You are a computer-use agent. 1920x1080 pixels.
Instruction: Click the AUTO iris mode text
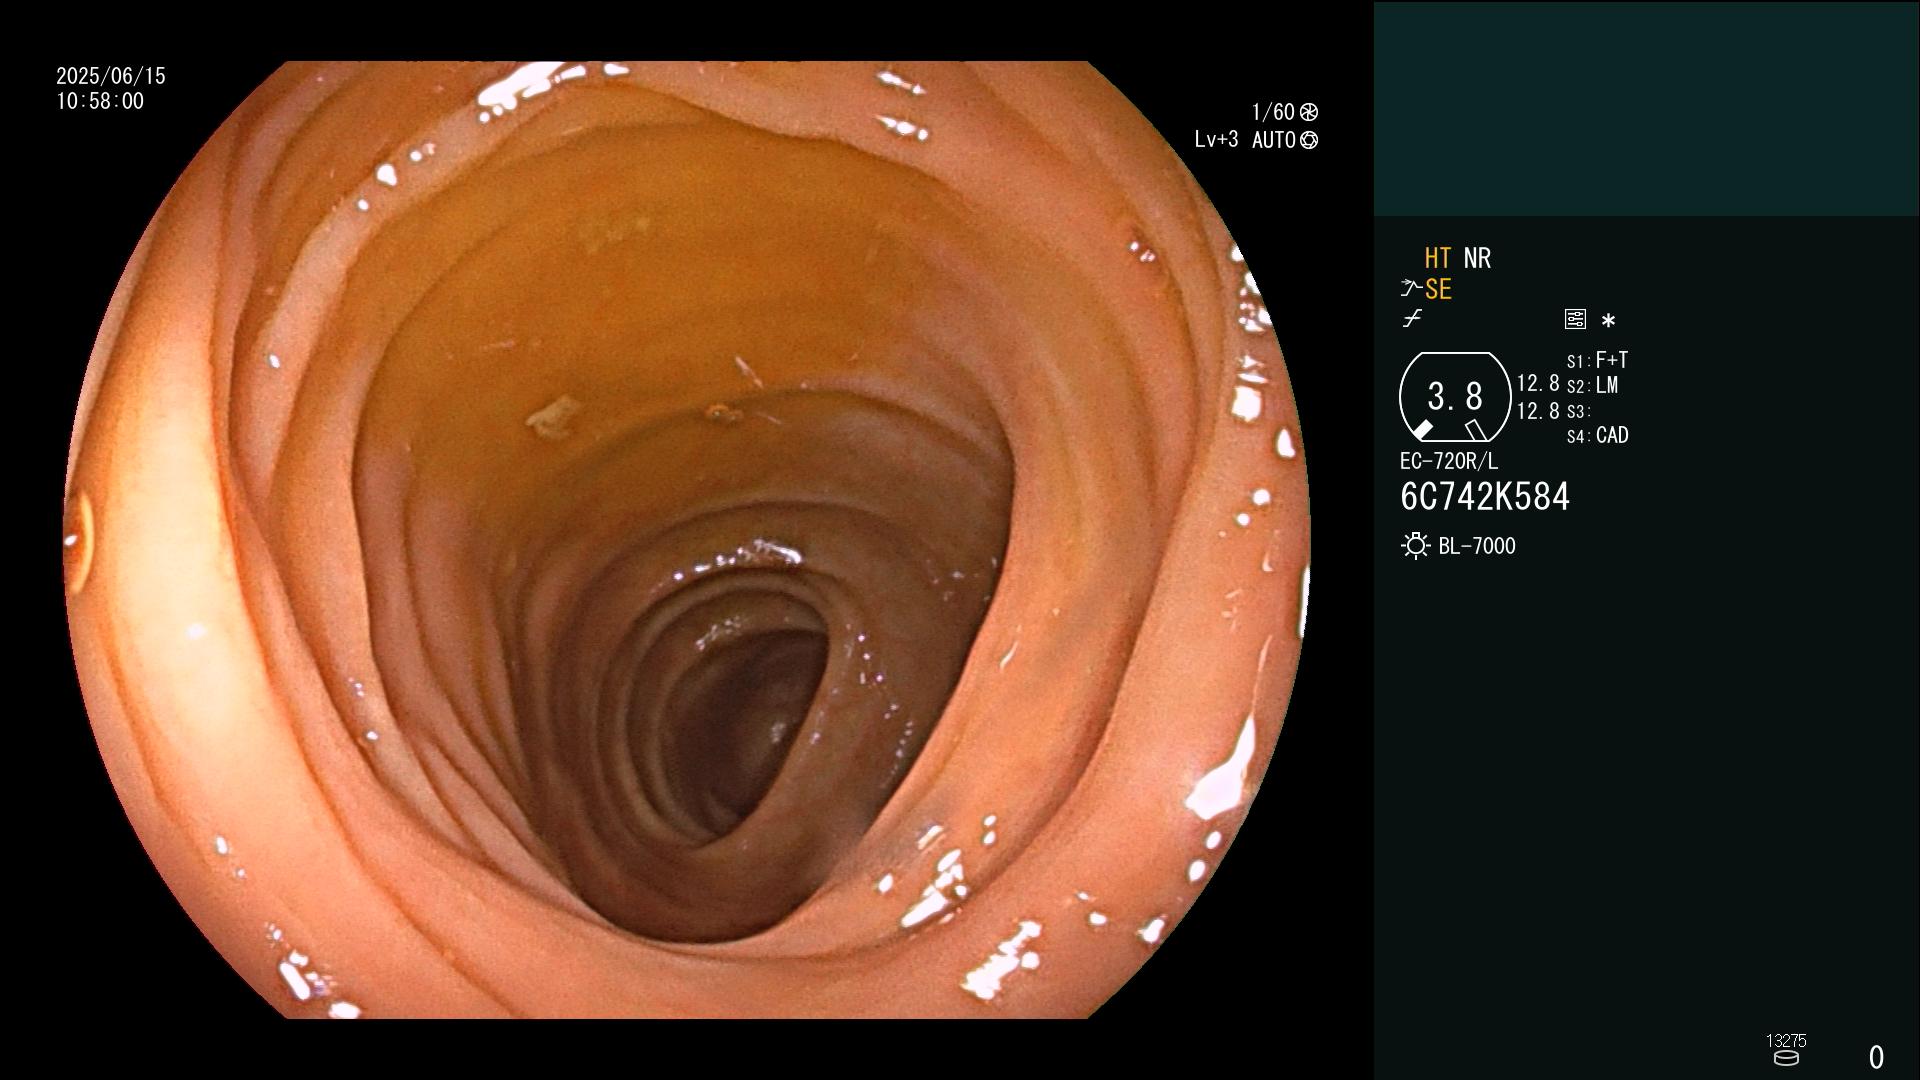coord(1274,140)
